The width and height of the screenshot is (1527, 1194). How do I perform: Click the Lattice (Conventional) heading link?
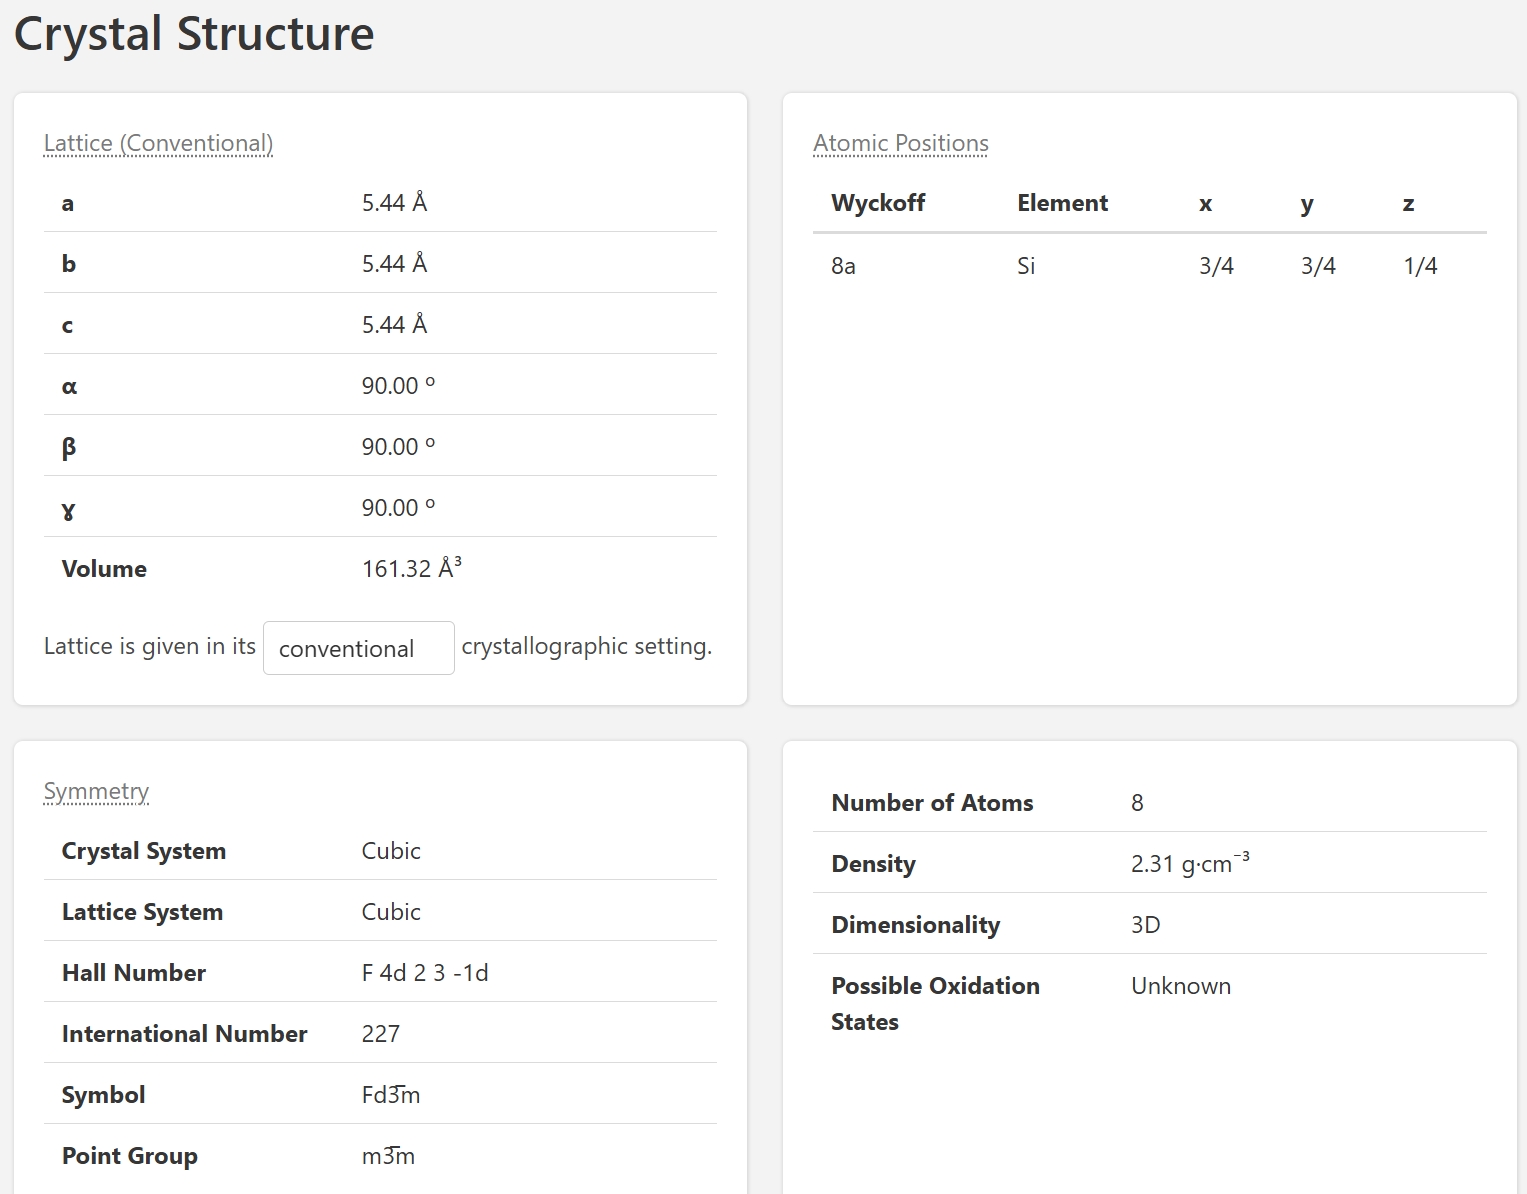(158, 143)
